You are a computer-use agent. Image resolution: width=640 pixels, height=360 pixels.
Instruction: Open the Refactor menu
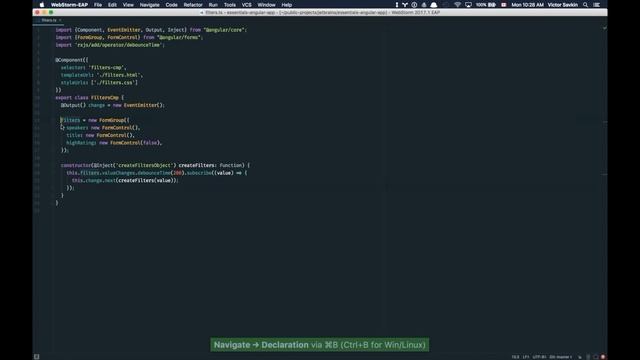[x=193, y=5]
